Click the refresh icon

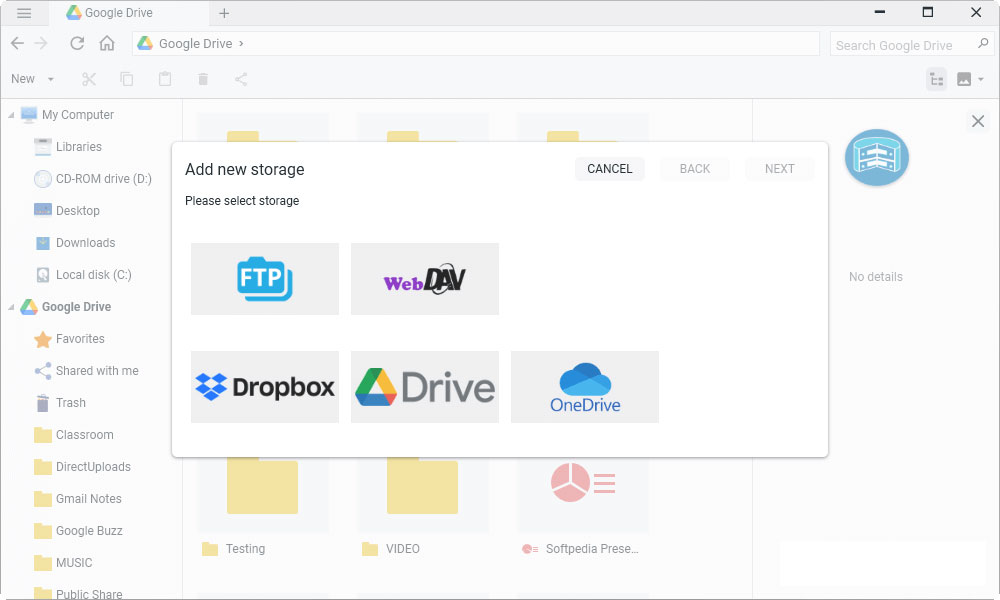[x=77, y=43]
